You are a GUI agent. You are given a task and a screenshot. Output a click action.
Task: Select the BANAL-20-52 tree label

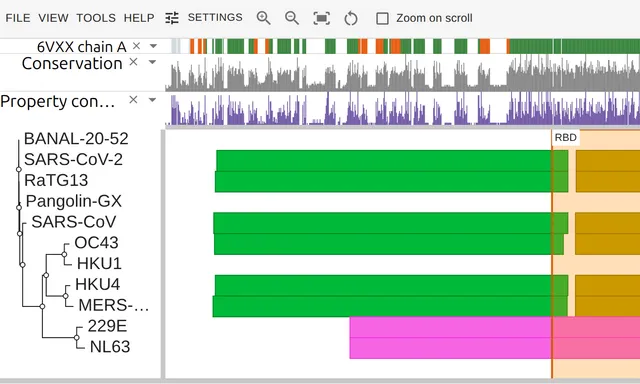pyautogui.click(x=76, y=139)
